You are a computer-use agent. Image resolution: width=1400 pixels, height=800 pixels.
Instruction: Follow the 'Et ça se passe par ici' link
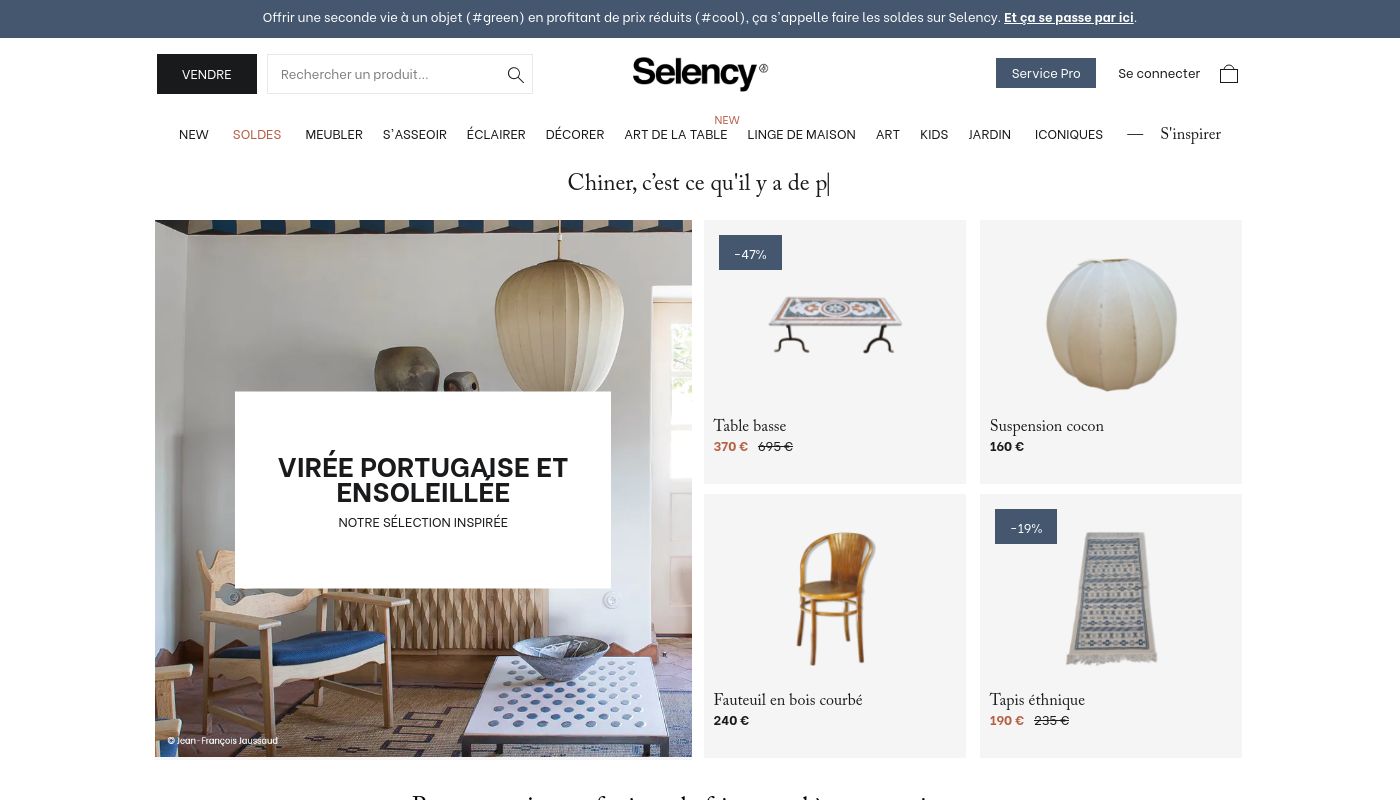point(1069,17)
